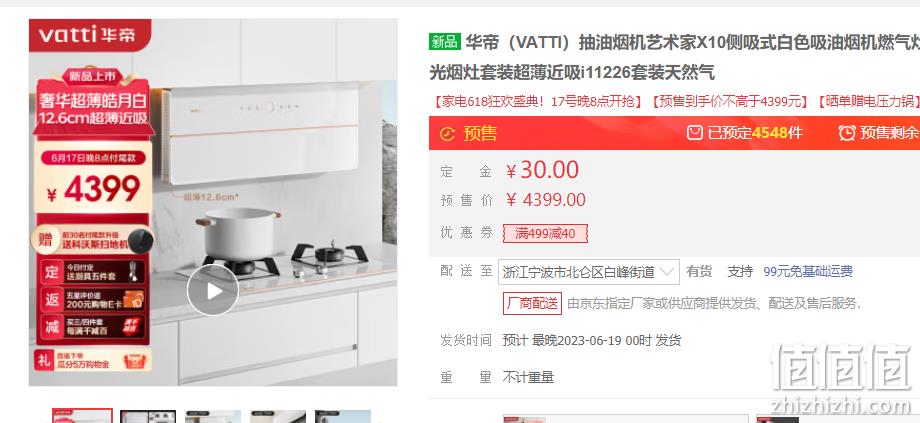920x423 pixels.
Task: Click the 赠 gift promo badge
Action: point(46,240)
